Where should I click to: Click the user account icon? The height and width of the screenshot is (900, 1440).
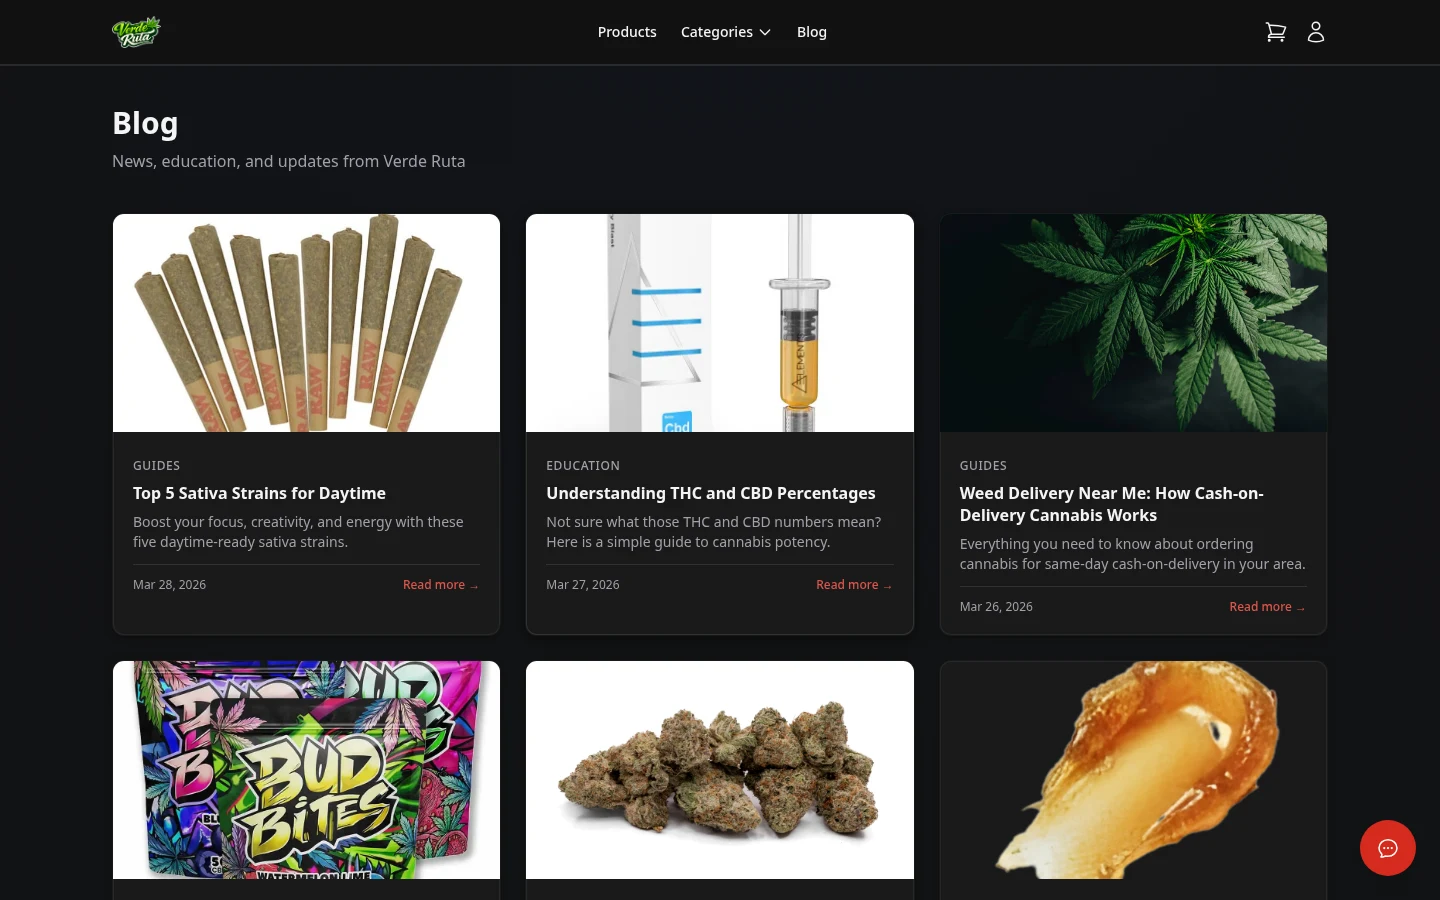tap(1316, 31)
